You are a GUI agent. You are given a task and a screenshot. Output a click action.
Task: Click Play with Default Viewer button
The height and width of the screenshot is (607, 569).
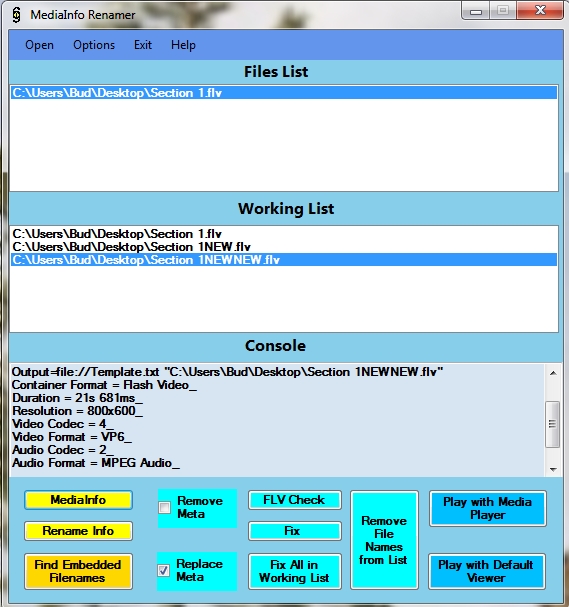click(487, 571)
